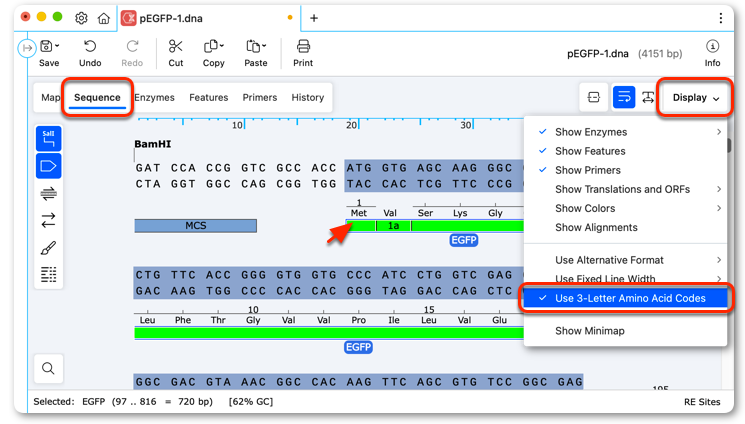The image size is (745, 424).
Task: Cut the selected sequence with scissors icon
Action: point(175,47)
